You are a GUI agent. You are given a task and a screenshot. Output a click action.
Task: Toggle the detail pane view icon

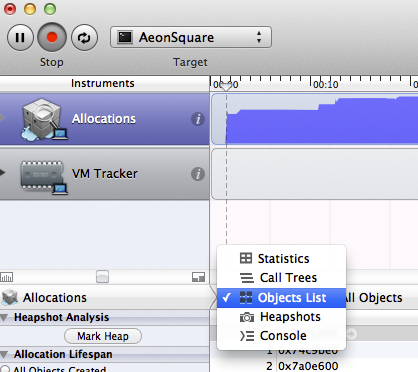[x=198, y=277]
